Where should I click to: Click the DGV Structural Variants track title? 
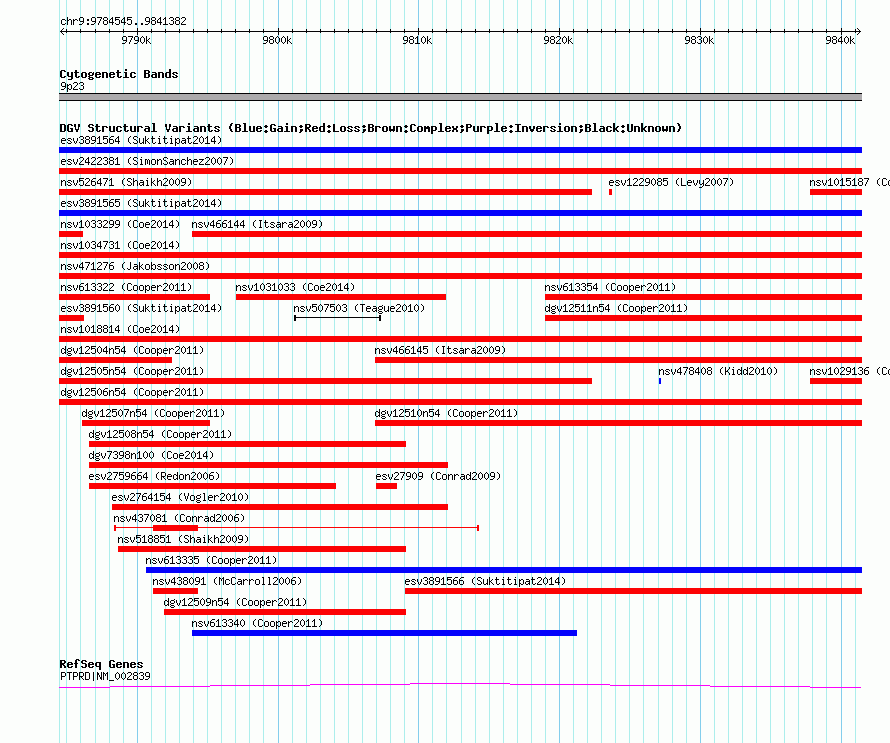370,128
